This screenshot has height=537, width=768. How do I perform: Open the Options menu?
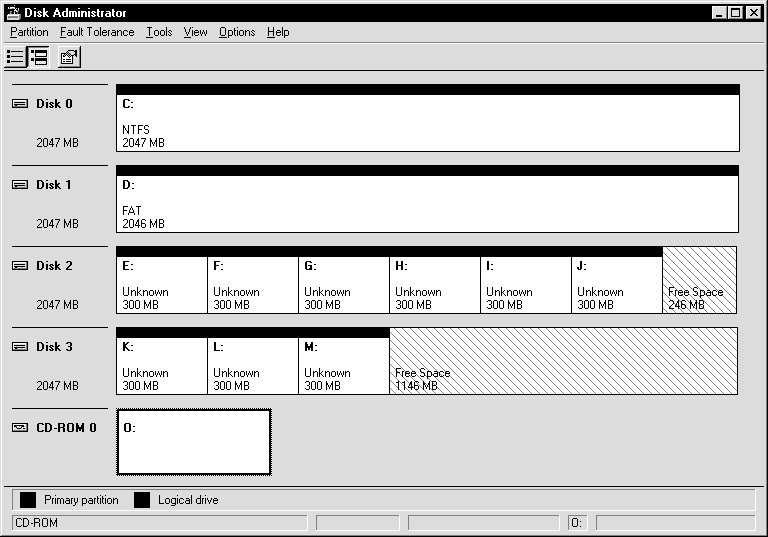[237, 32]
